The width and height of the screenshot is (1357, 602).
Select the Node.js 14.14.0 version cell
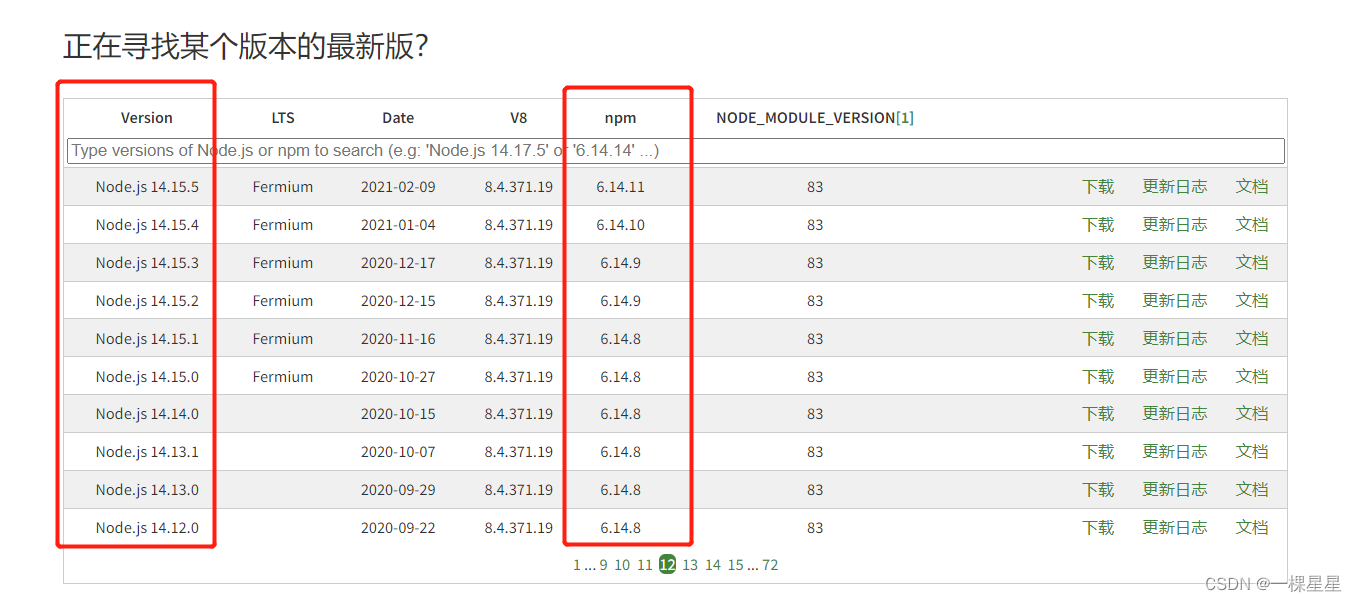click(x=147, y=414)
